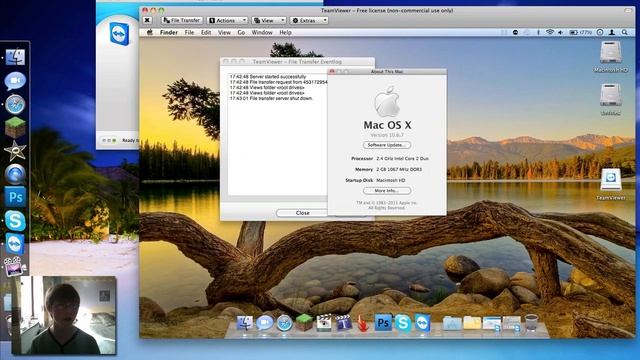Viewport: 640px width, 360px height.
Task: Open the purple T clapperboard app in remote dock
Action: tap(344, 323)
